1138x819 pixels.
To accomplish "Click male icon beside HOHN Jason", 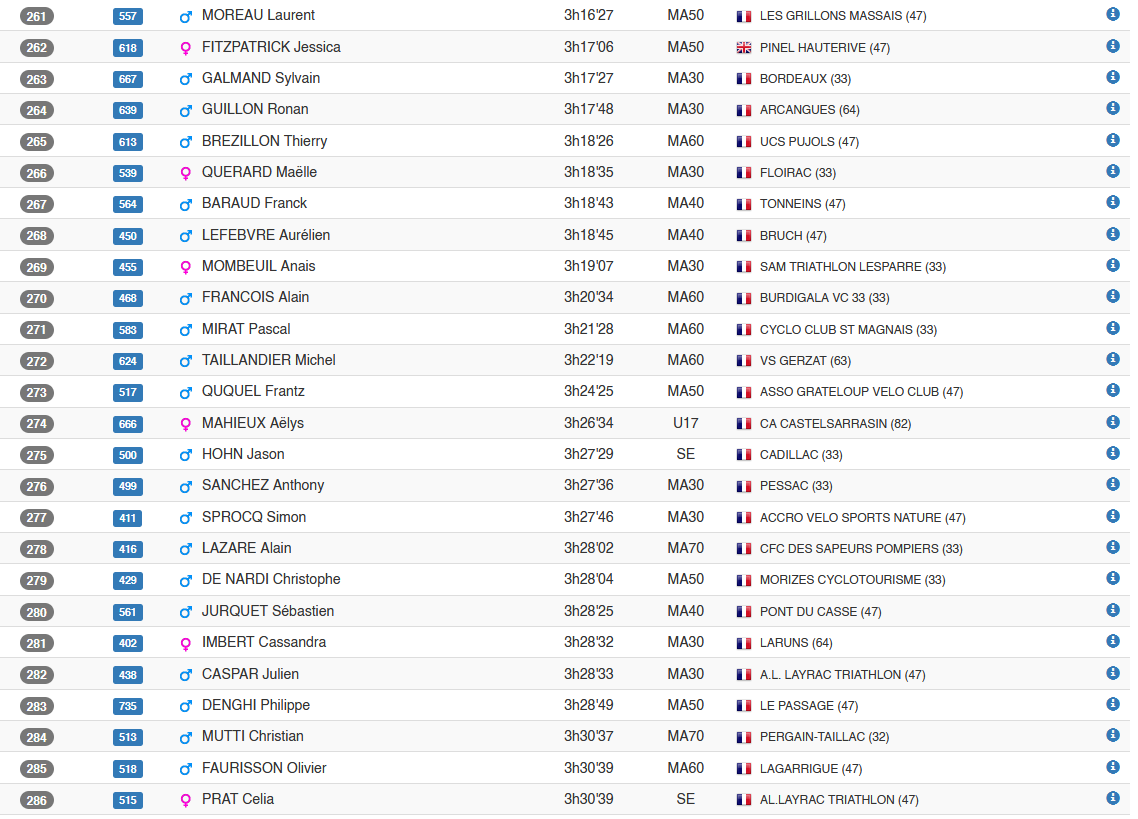I will pyautogui.click(x=186, y=455).
